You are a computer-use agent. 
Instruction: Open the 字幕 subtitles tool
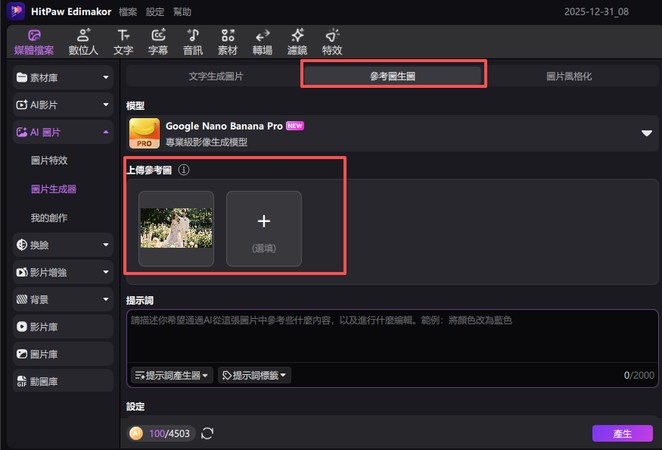pyautogui.click(x=158, y=43)
